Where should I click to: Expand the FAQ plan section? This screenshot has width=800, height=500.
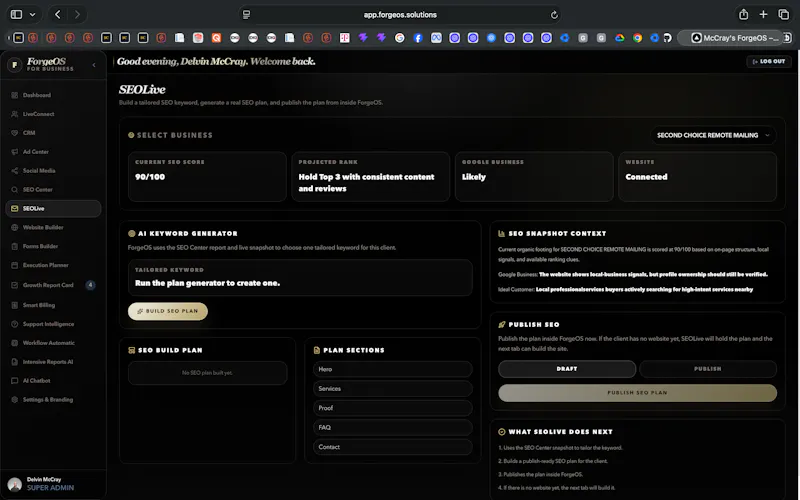point(392,427)
